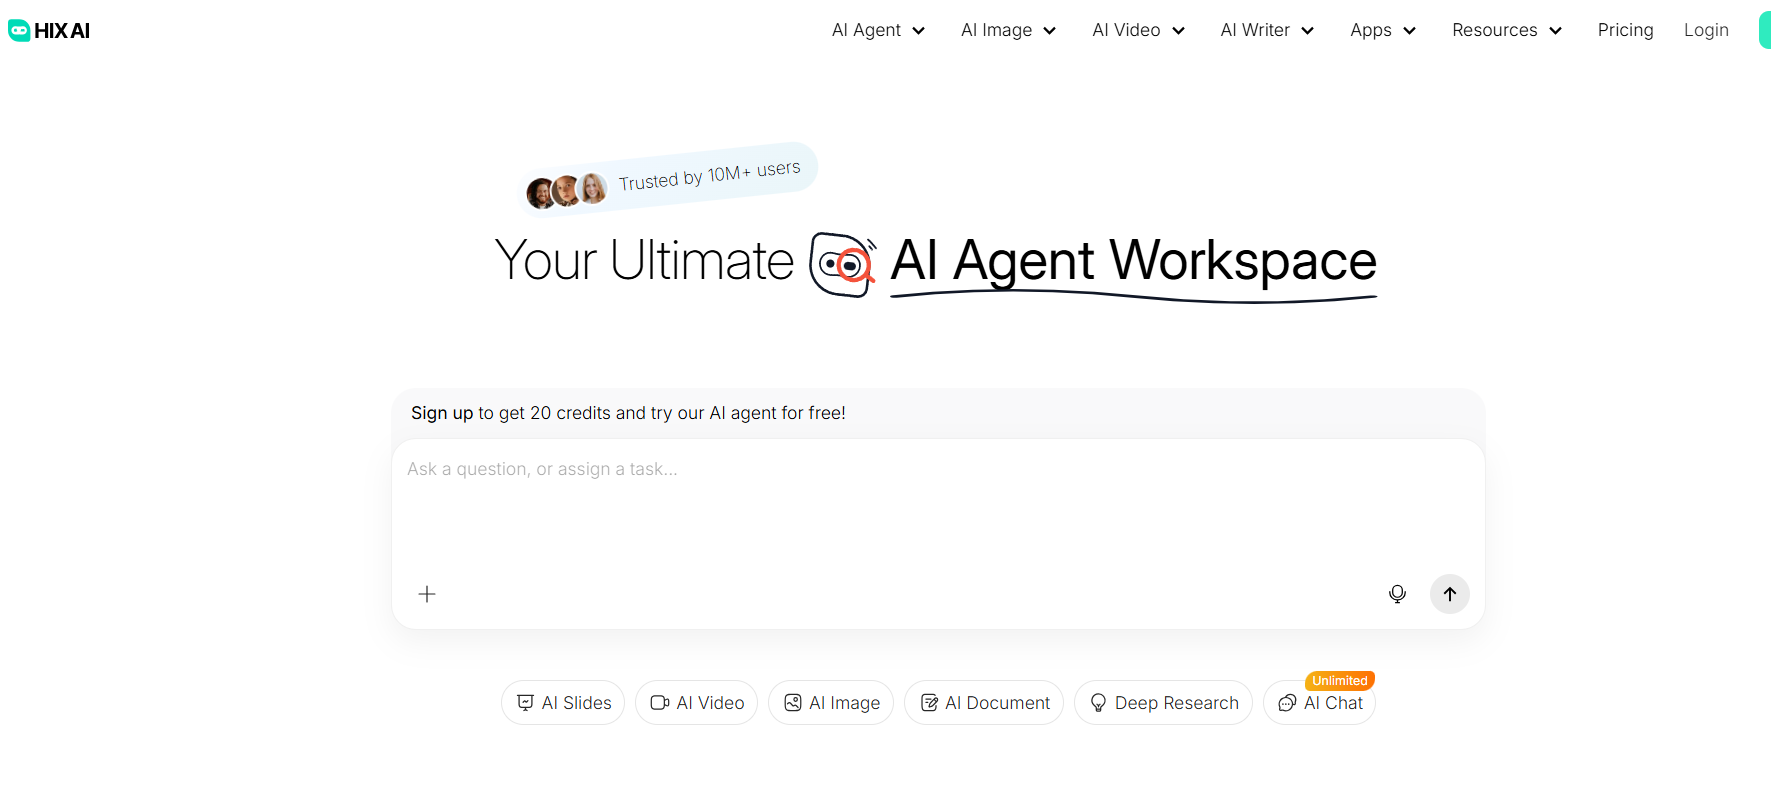Screen dimensions: 1771x791
Task: Open the AI Chat chip
Action: (x=1320, y=703)
